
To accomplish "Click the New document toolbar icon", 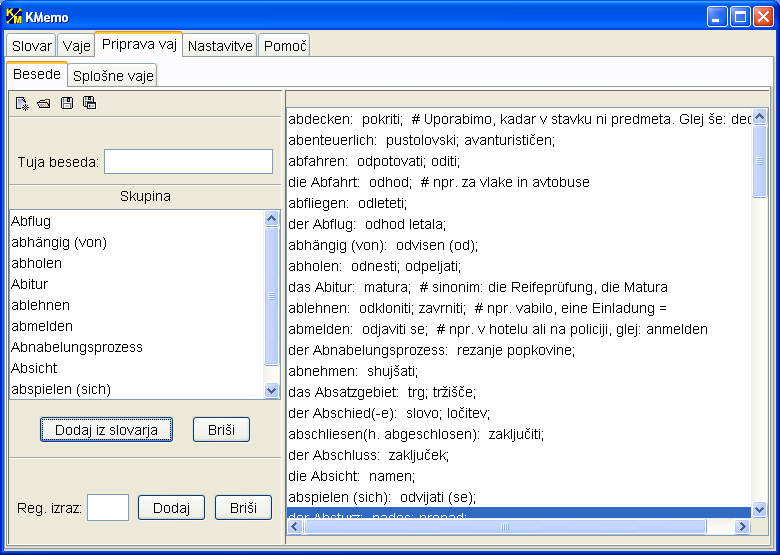I will (x=22, y=103).
